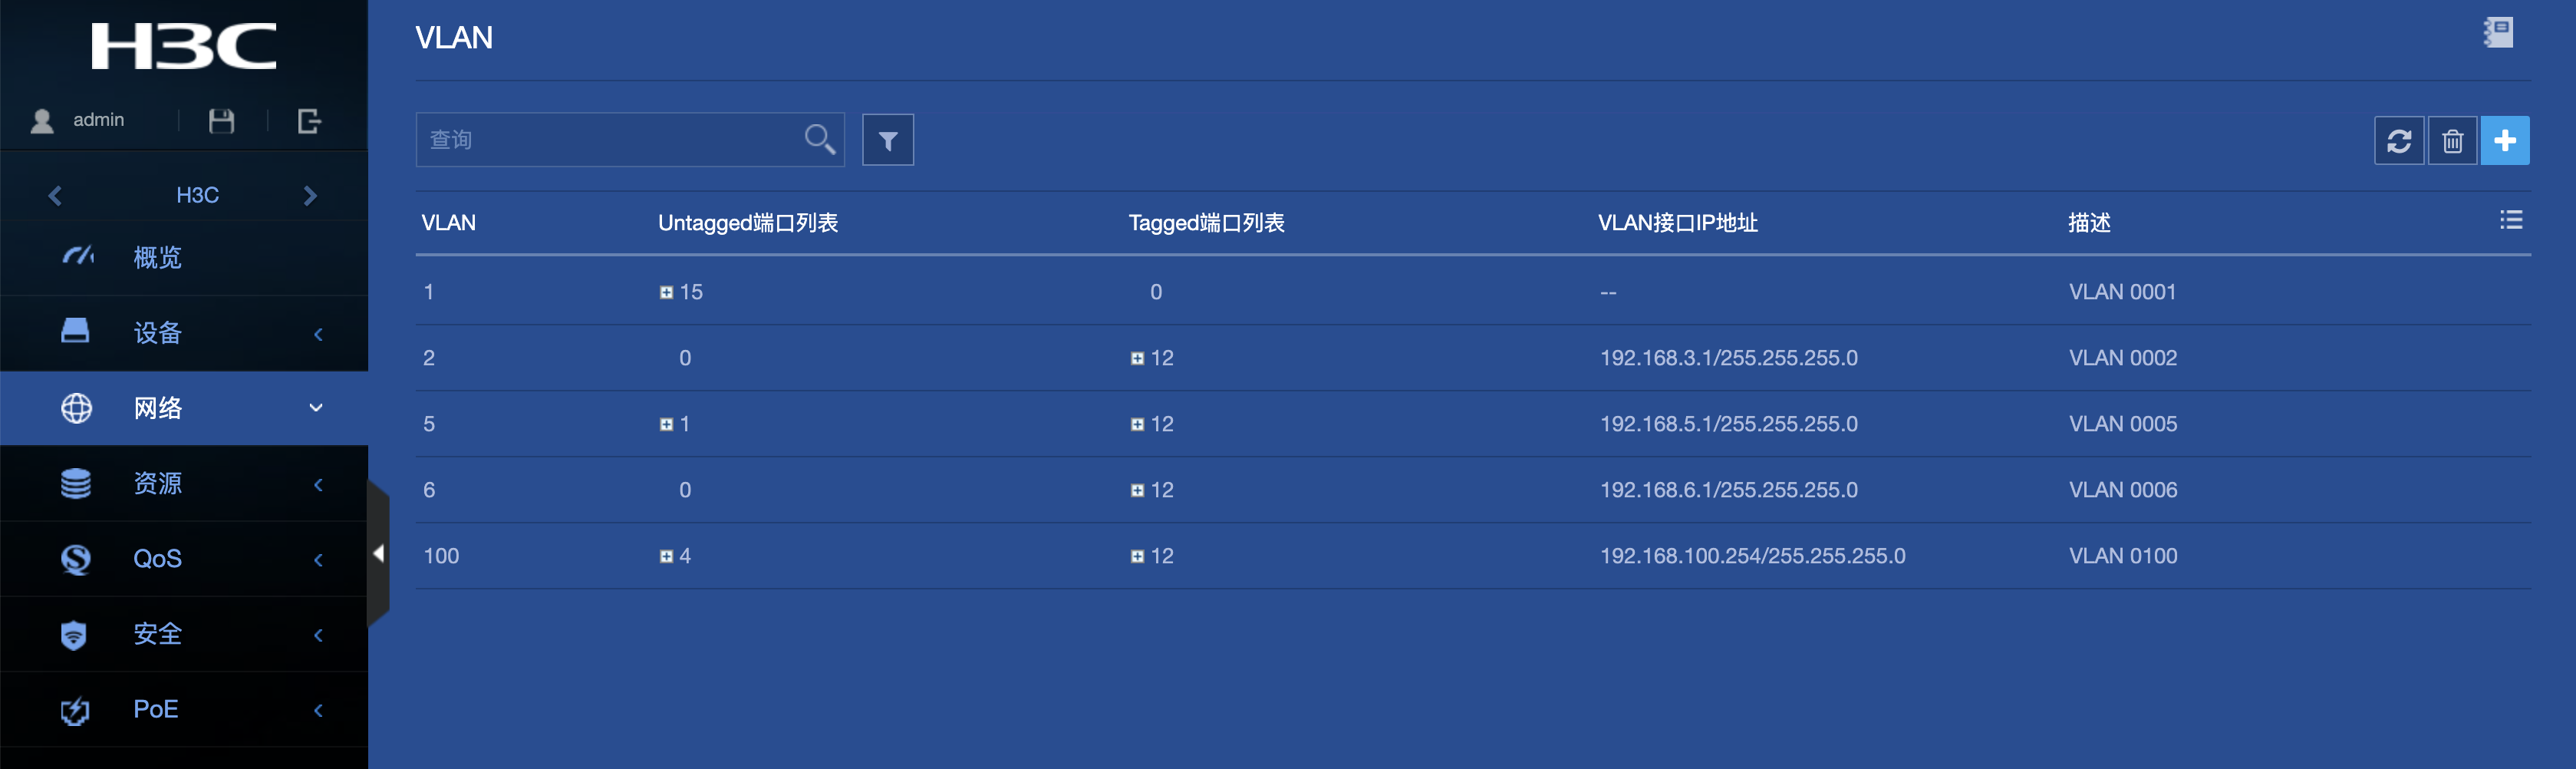This screenshot has width=2576, height=769.
Task: Open the 概览 menu item
Action: (x=184, y=257)
